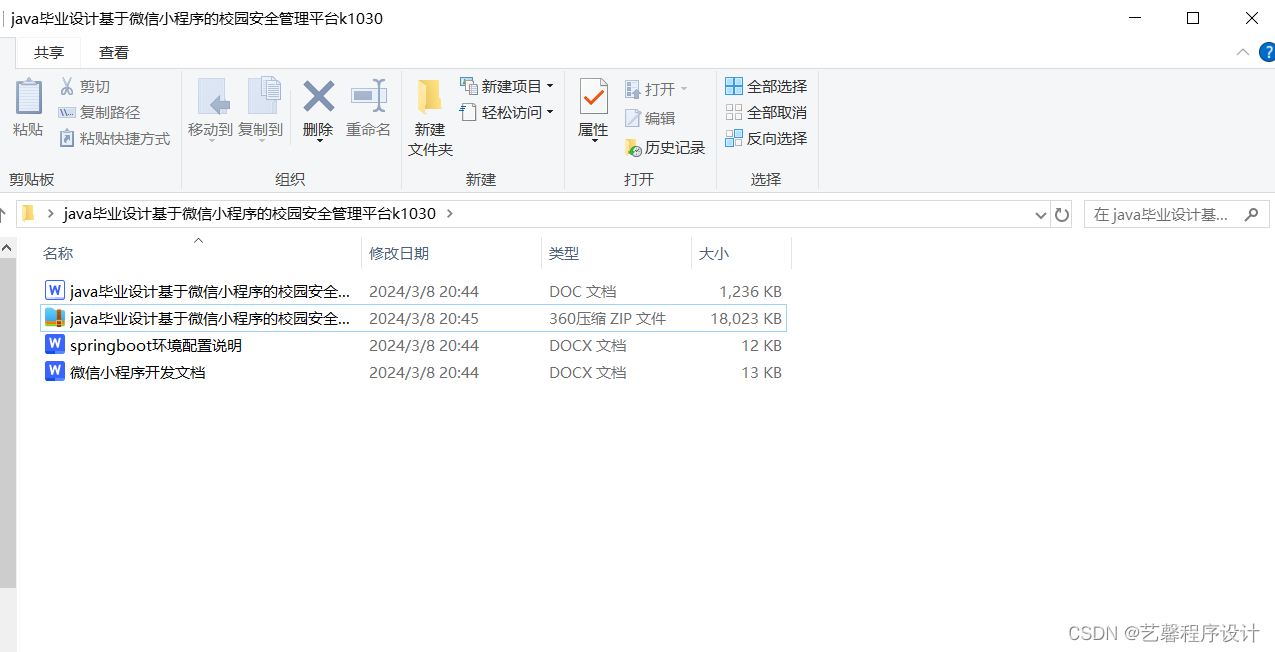Open the address bar history dropdown arrow
Screen dimensions: 1275x652
pyautogui.click(x=1040, y=214)
